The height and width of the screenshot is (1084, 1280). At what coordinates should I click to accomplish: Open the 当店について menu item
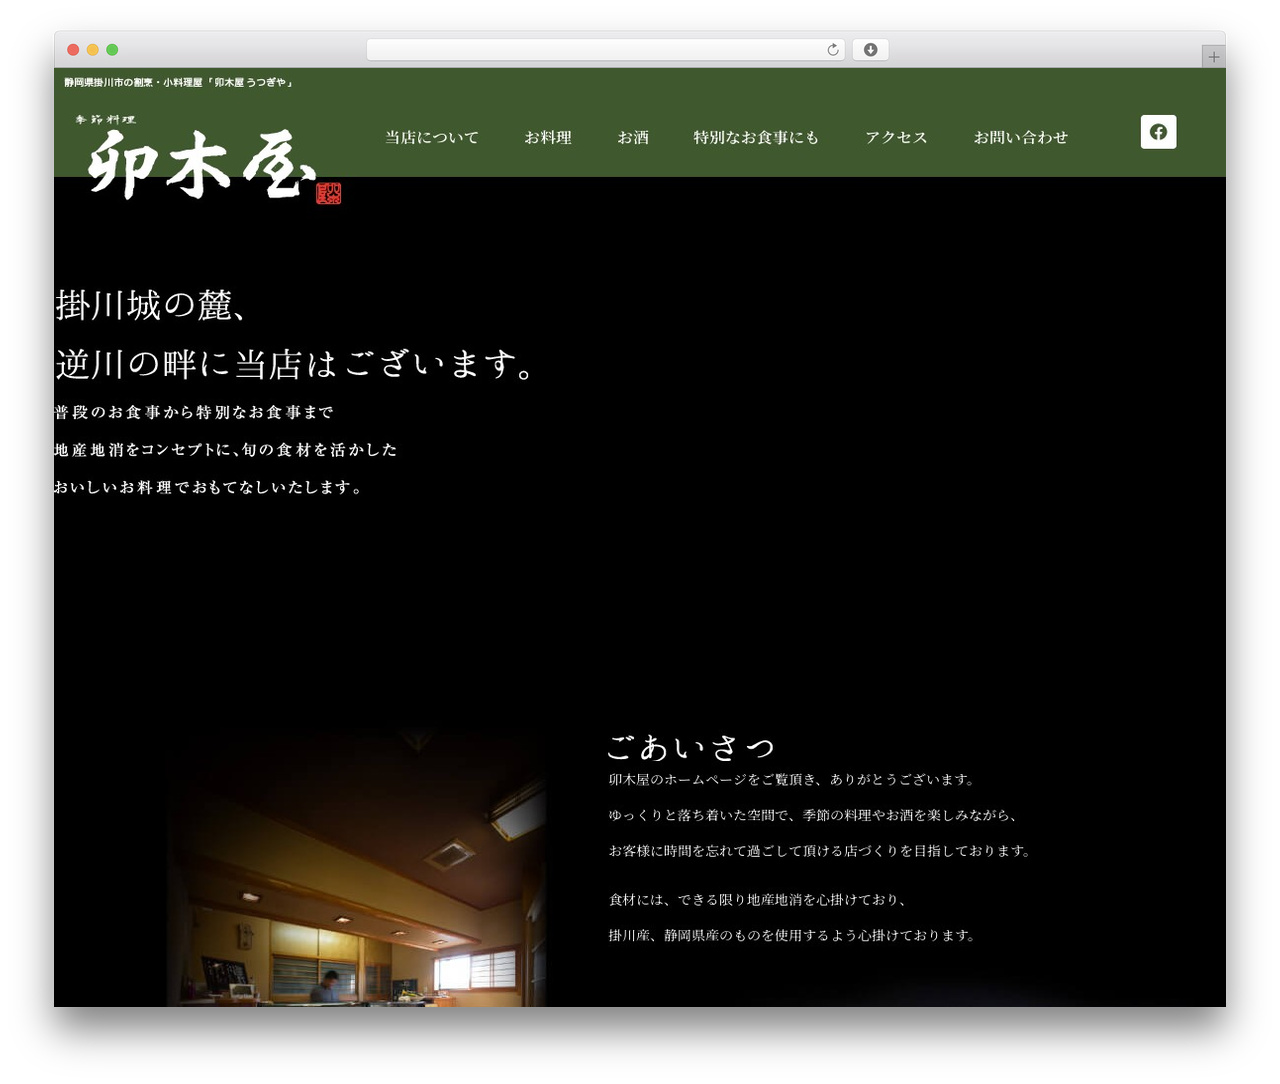(432, 137)
